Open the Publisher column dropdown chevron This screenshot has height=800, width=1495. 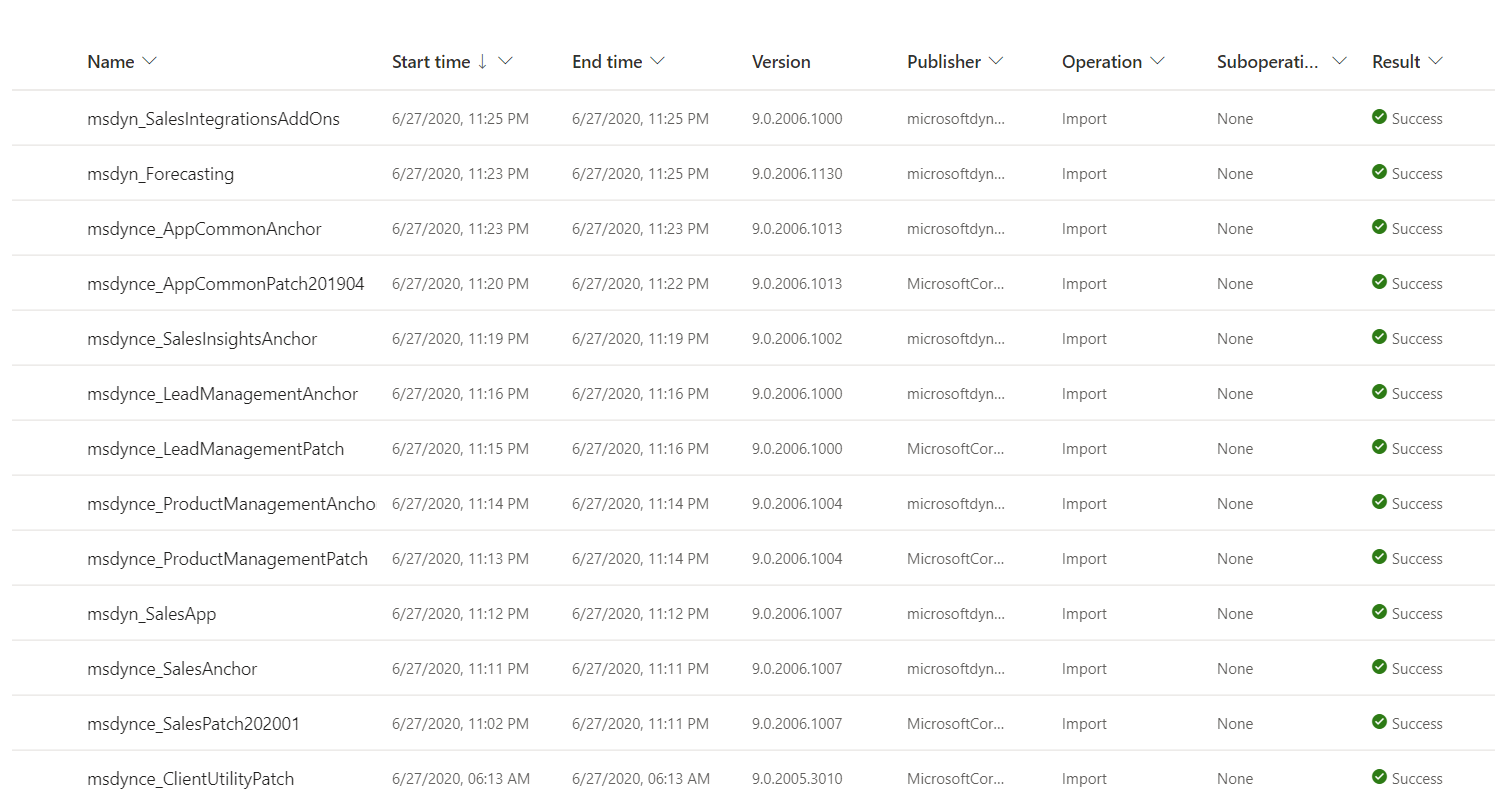[x=995, y=61]
